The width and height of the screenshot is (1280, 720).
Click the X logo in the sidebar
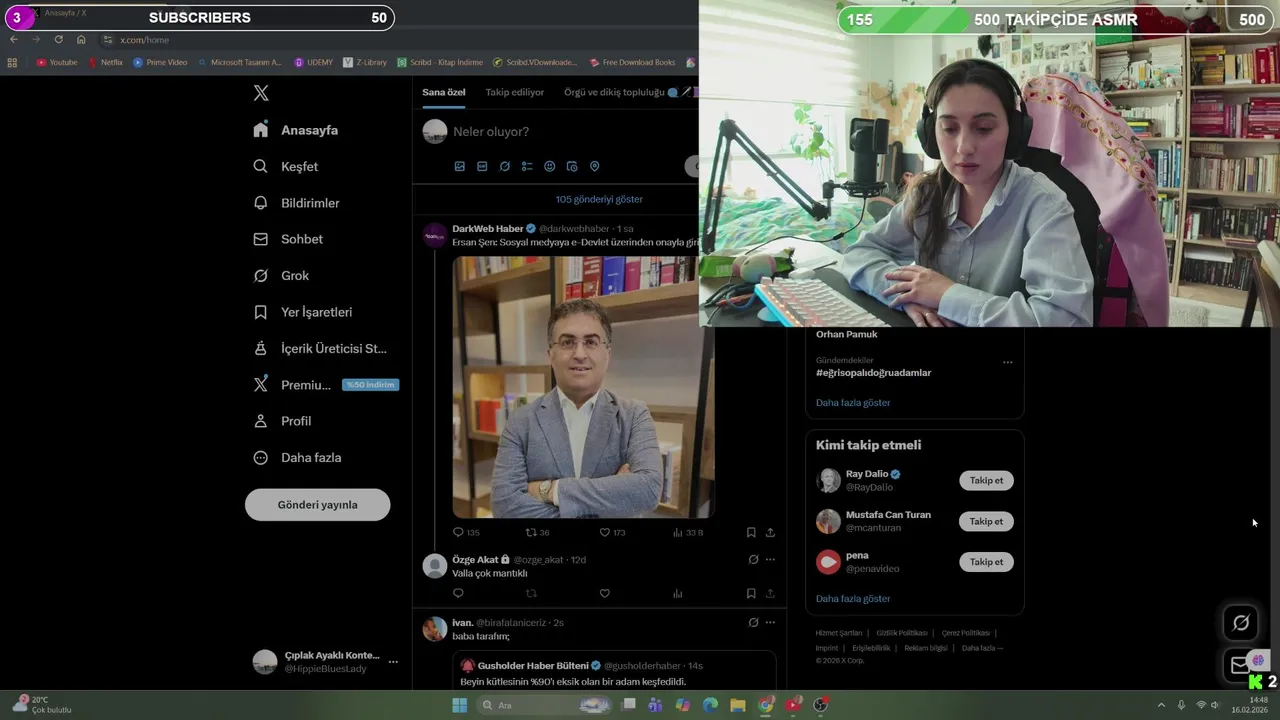pyautogui.click(x=261, y=93)
